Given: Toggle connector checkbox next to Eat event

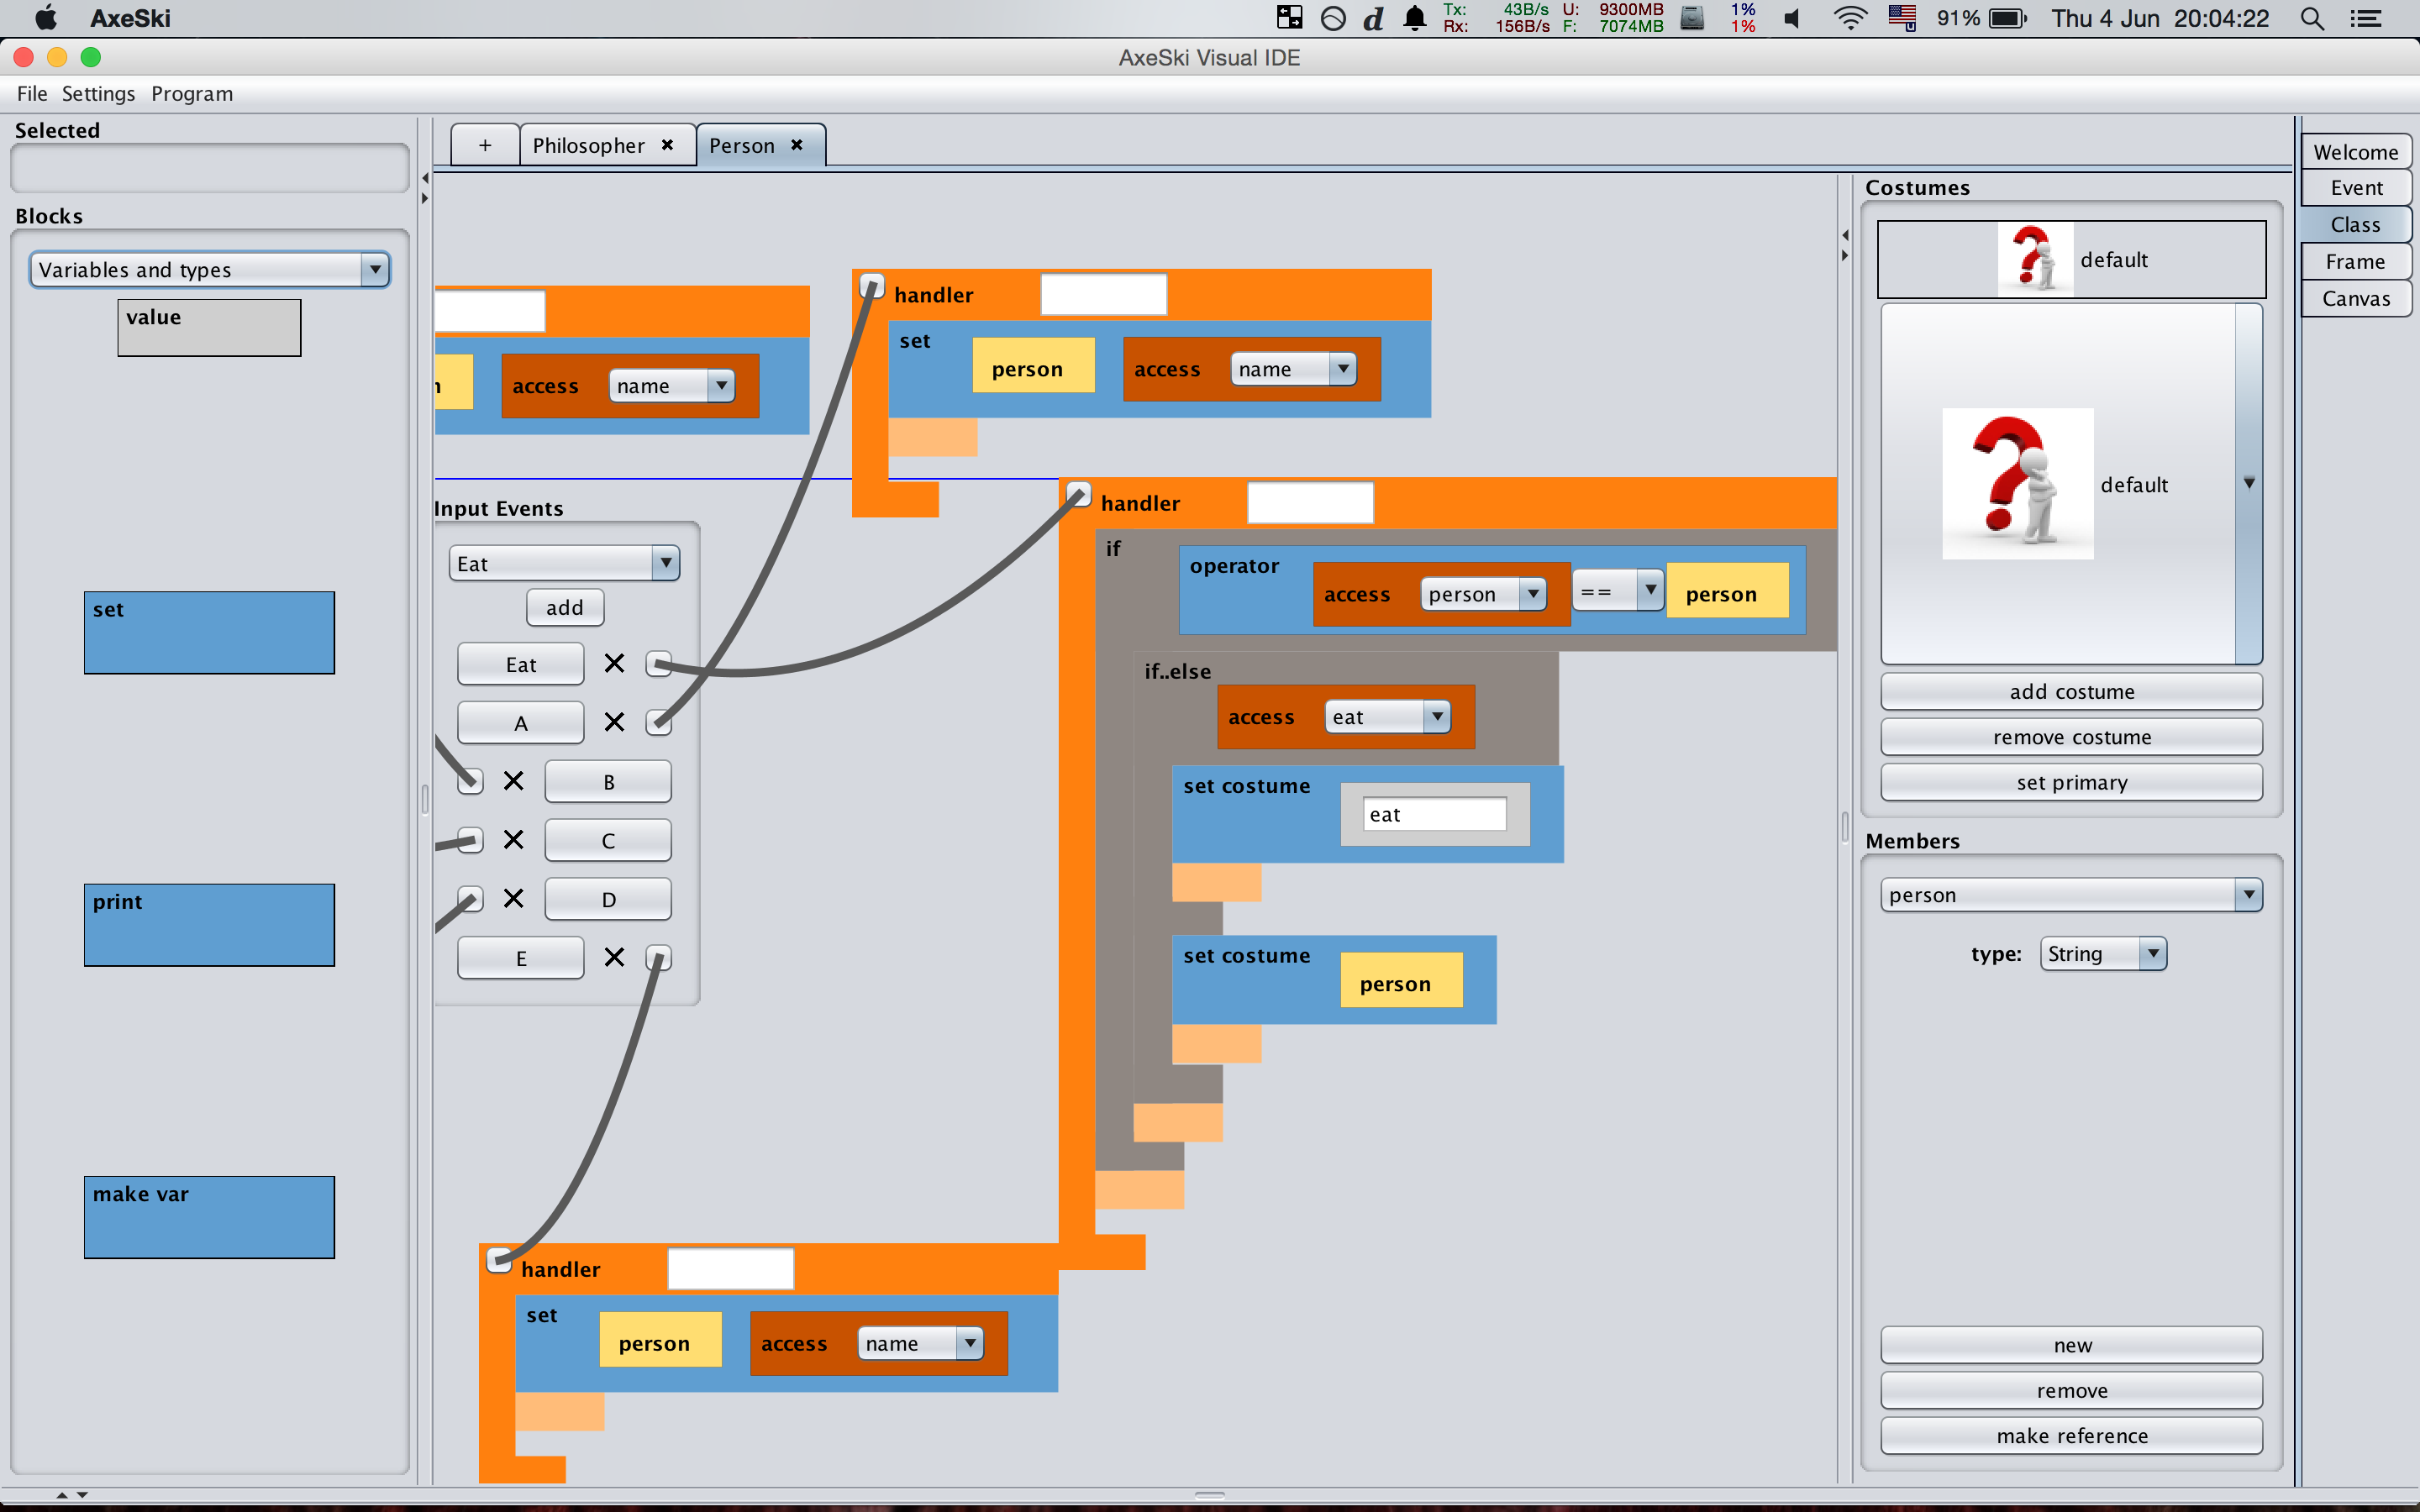Looking at the screenshot, I should (657, 664).
